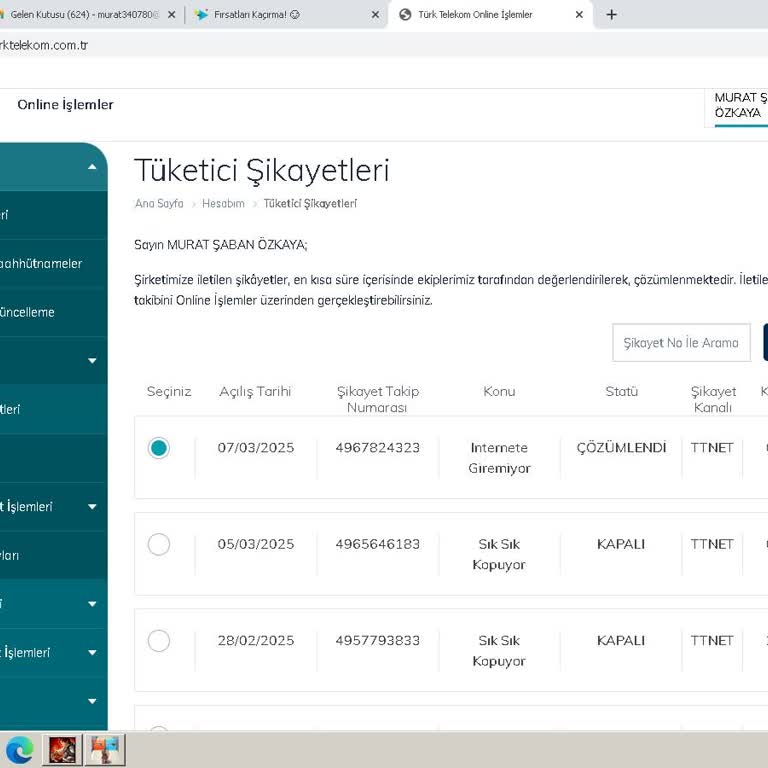
Task: Open Microsoft Edge from the taskbar
Action: tap(20, 750)
